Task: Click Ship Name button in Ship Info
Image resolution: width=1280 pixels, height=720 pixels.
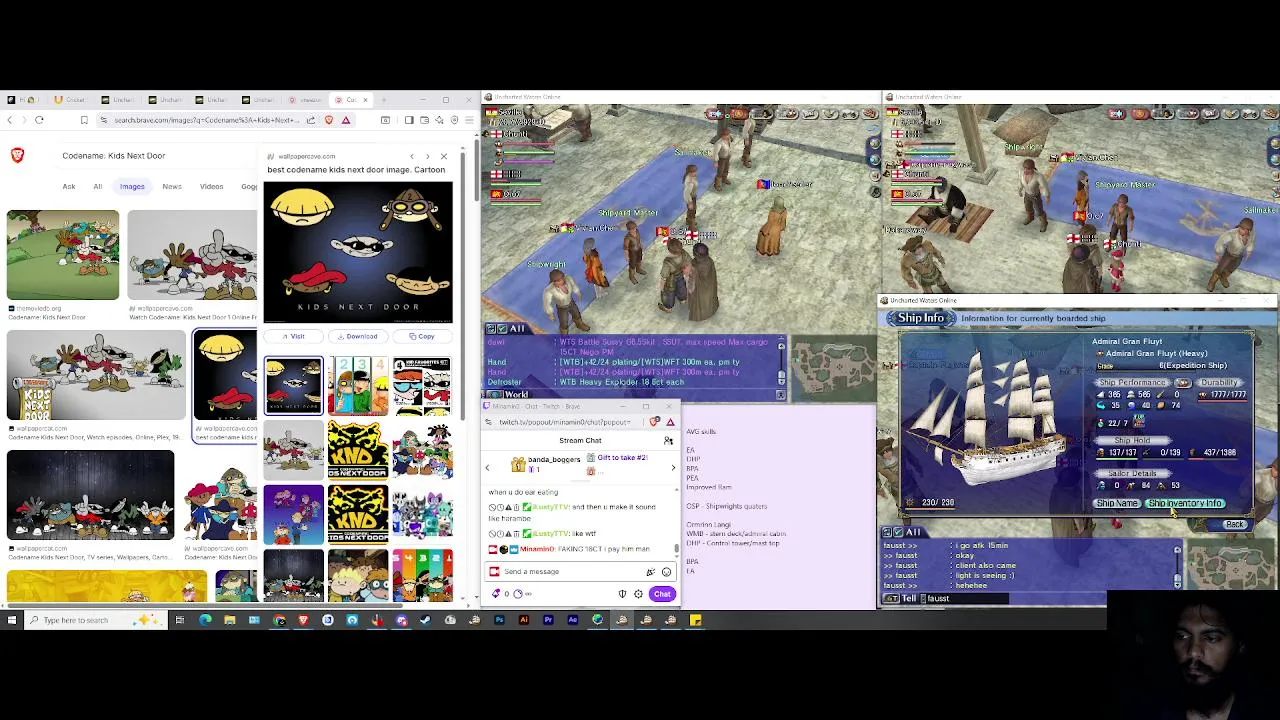Action: click(x=1117, y=504)
